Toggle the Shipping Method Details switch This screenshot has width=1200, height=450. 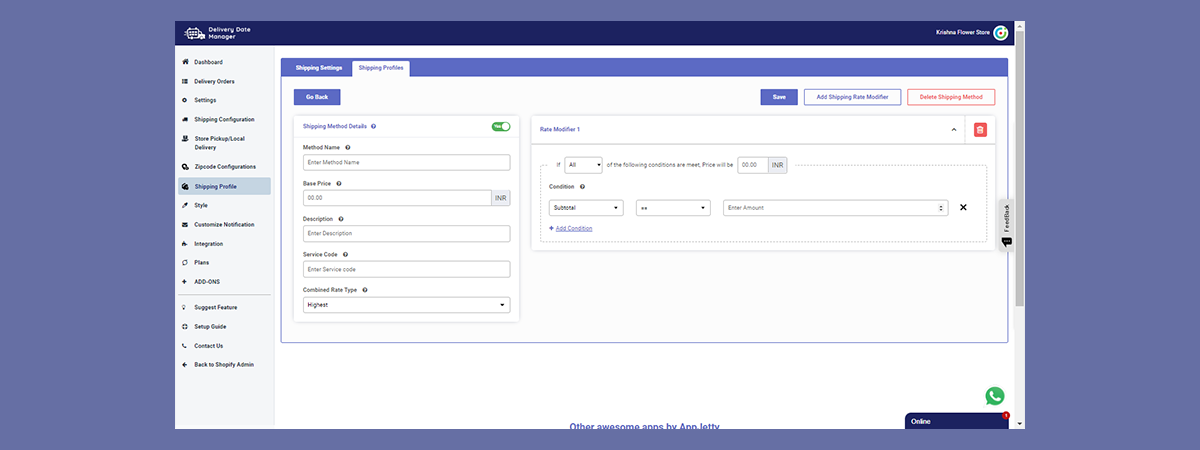(x=501, y=126)
